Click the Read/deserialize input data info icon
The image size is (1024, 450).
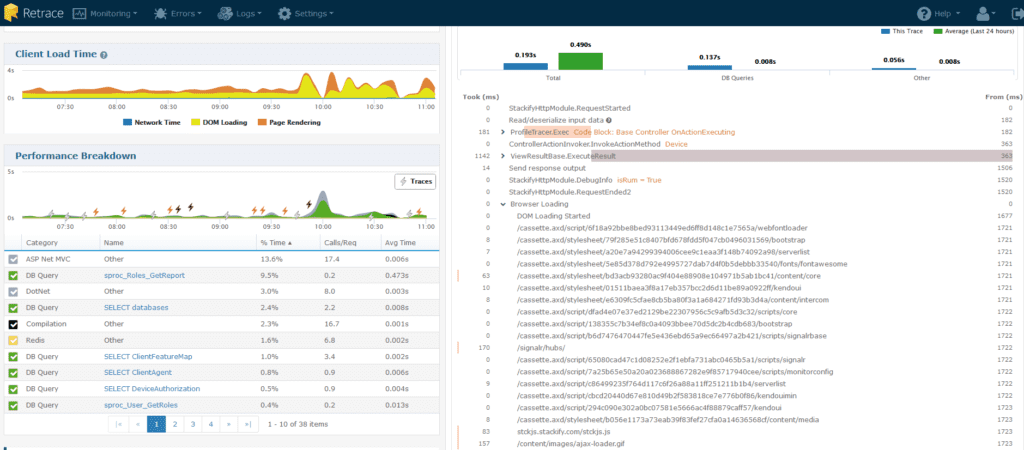tap(609, 120)
